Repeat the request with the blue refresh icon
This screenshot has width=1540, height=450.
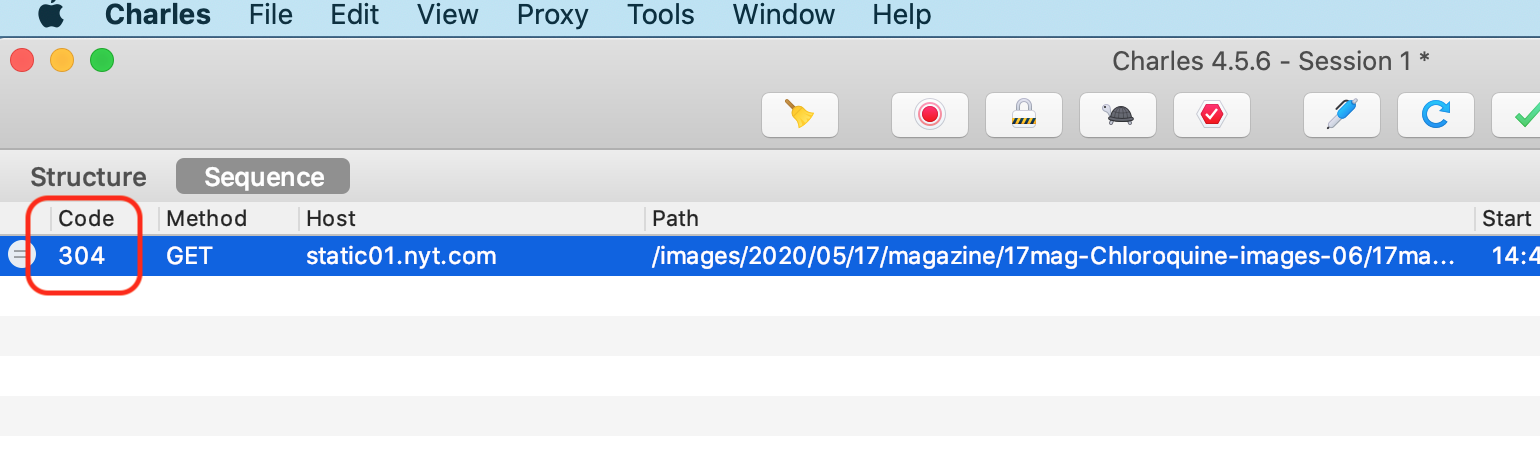[x=1435, y=115]
